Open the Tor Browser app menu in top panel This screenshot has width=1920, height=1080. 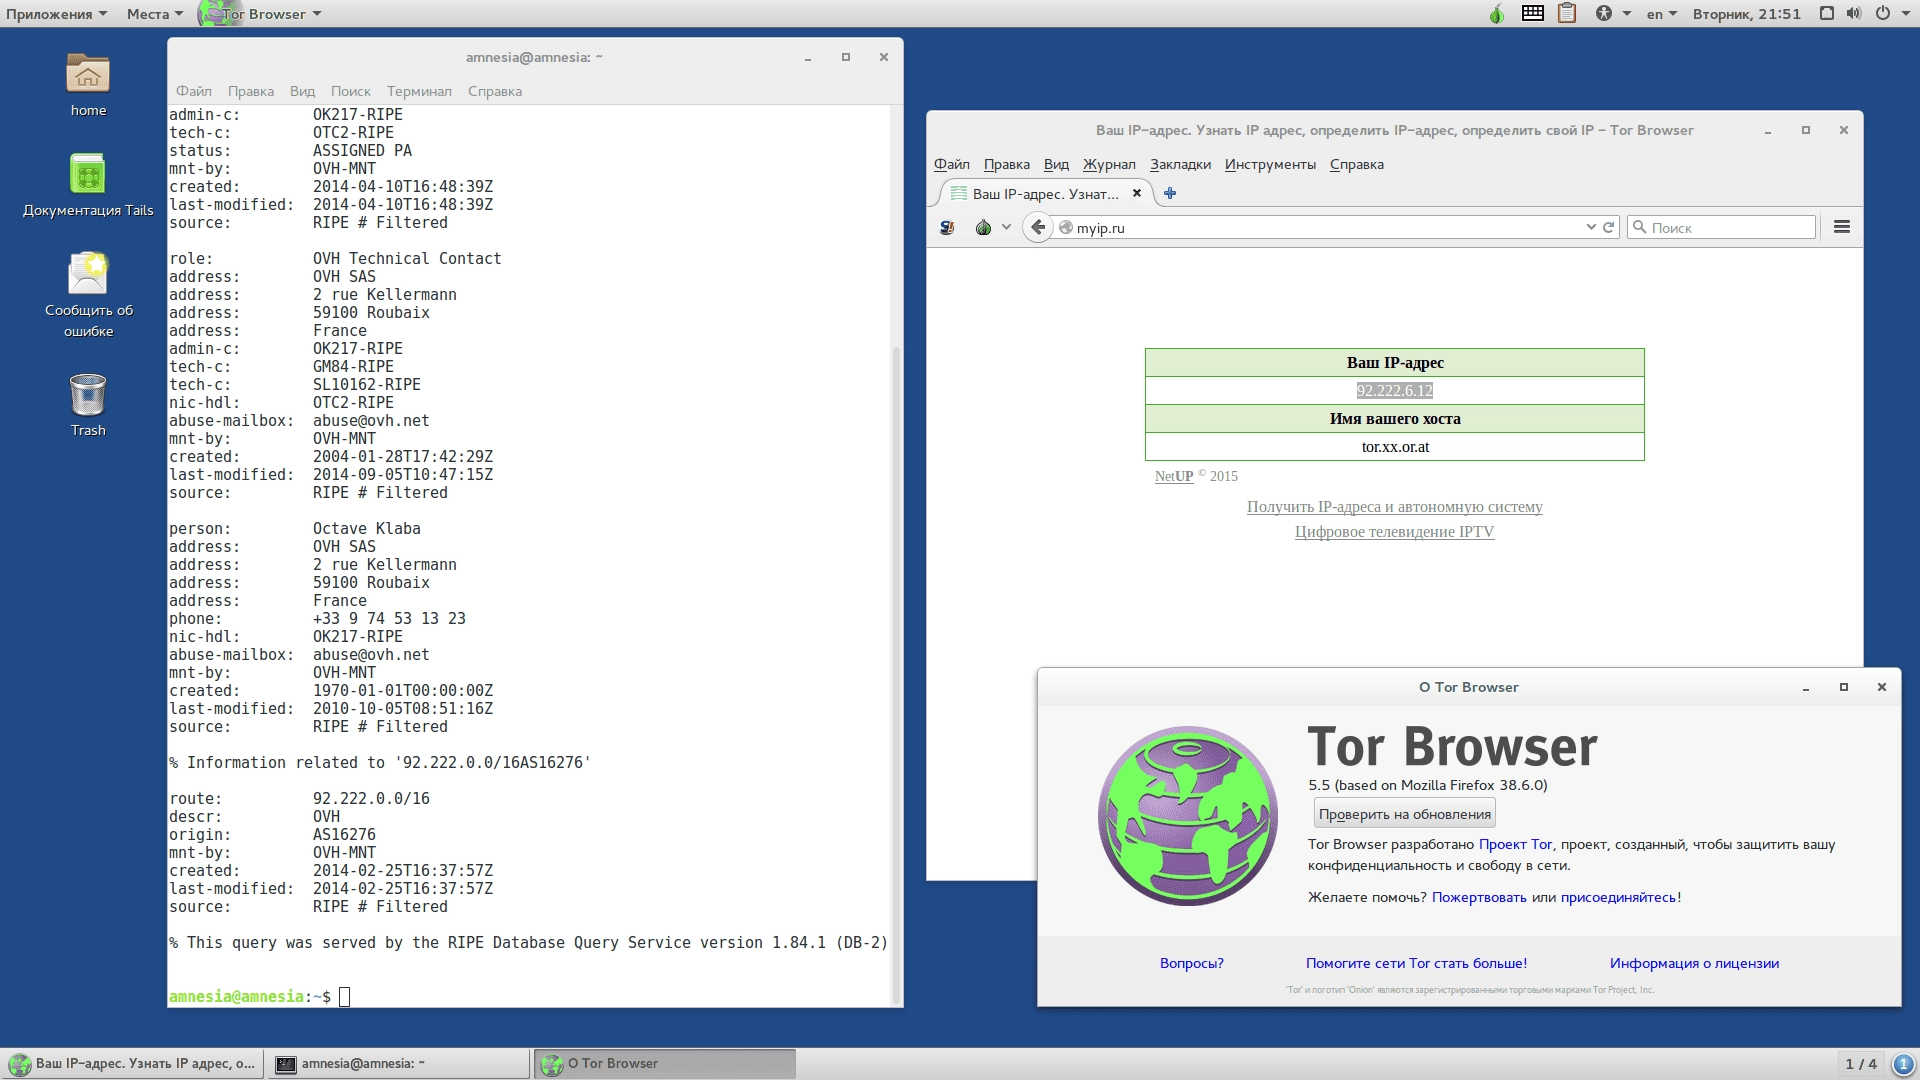262,14
